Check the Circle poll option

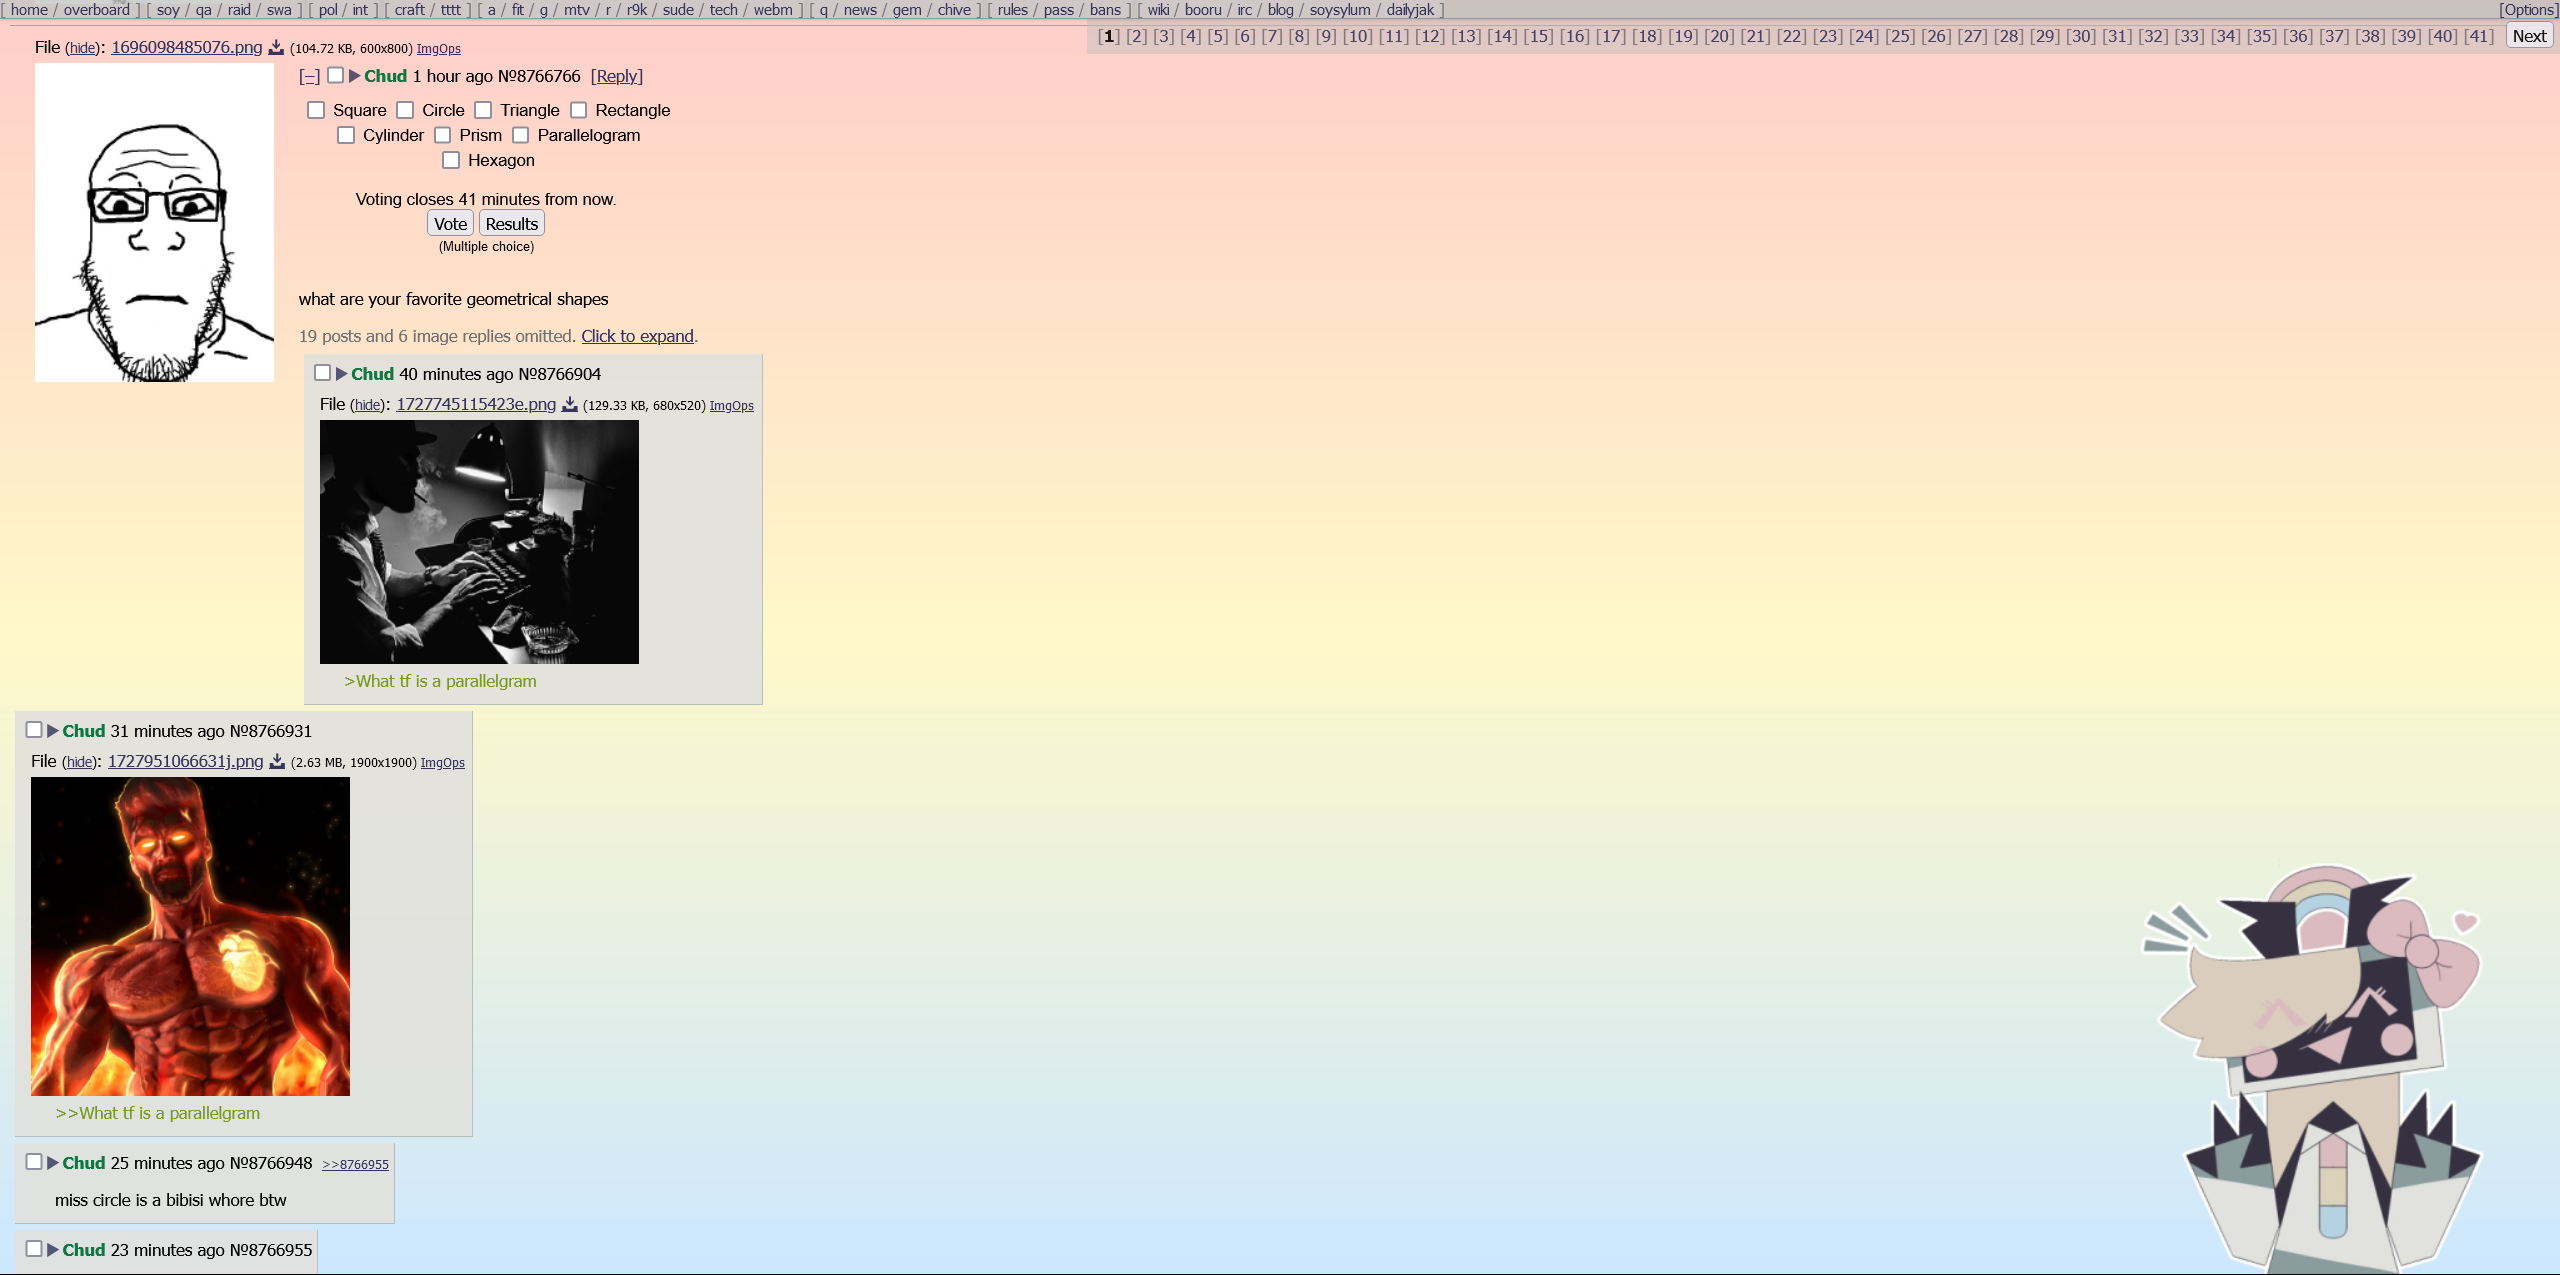[405, 110]
